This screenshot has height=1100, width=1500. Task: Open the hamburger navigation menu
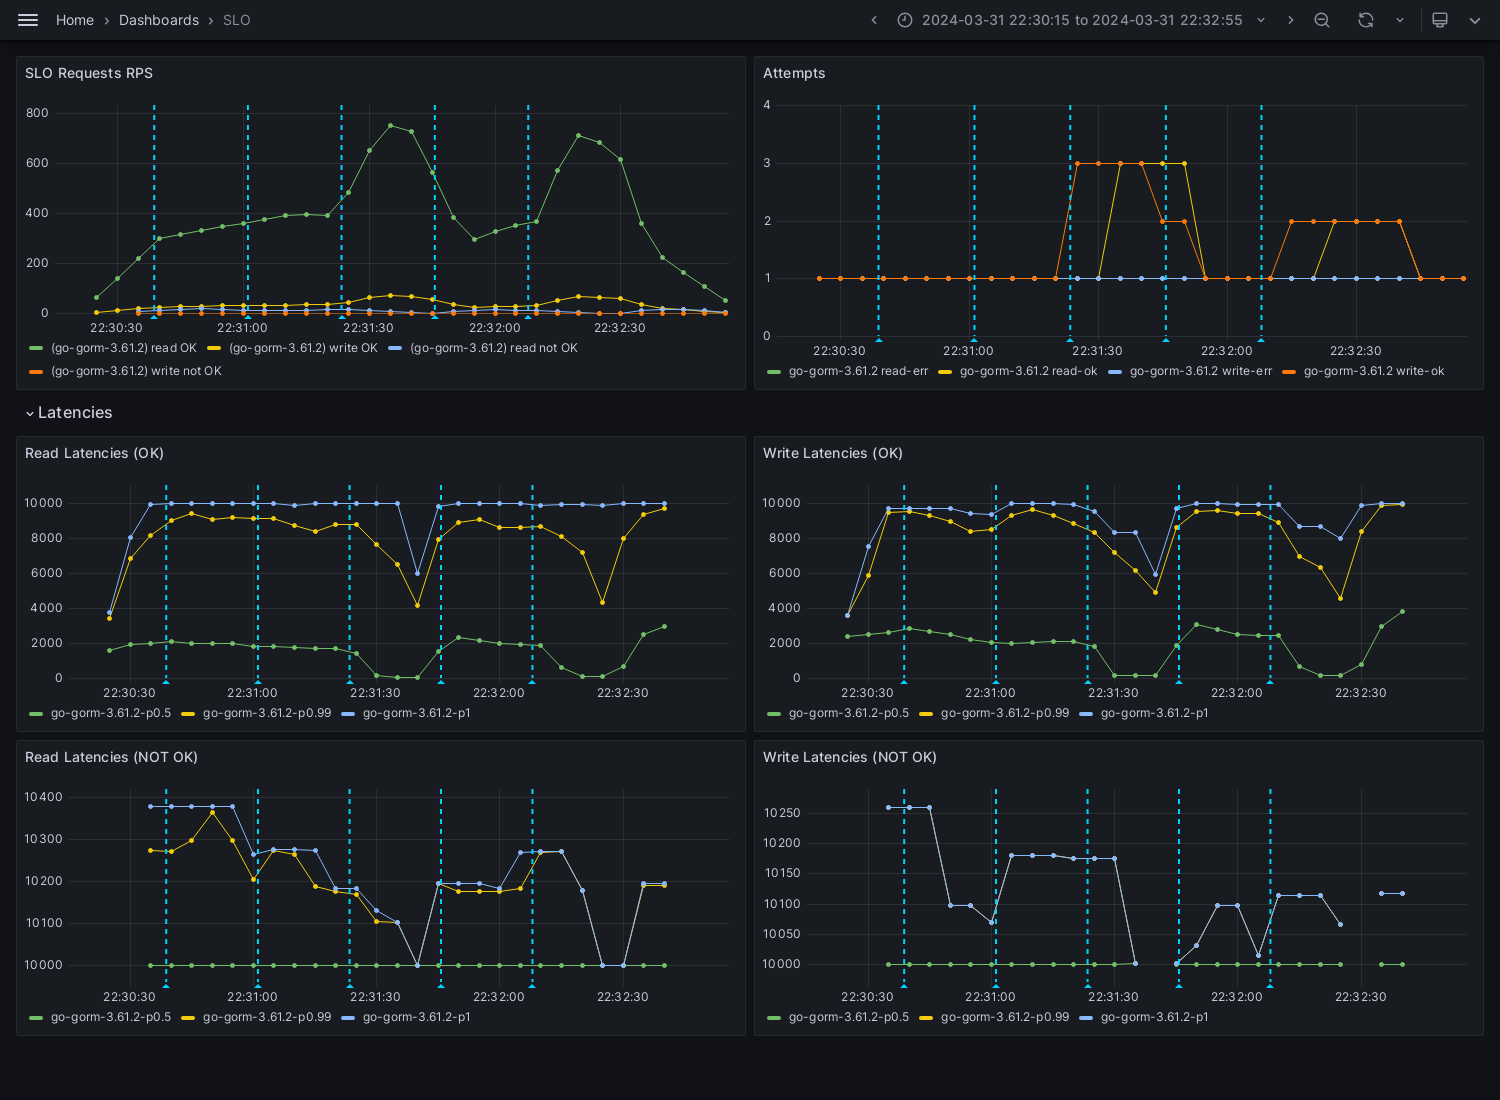pos(28,20)
